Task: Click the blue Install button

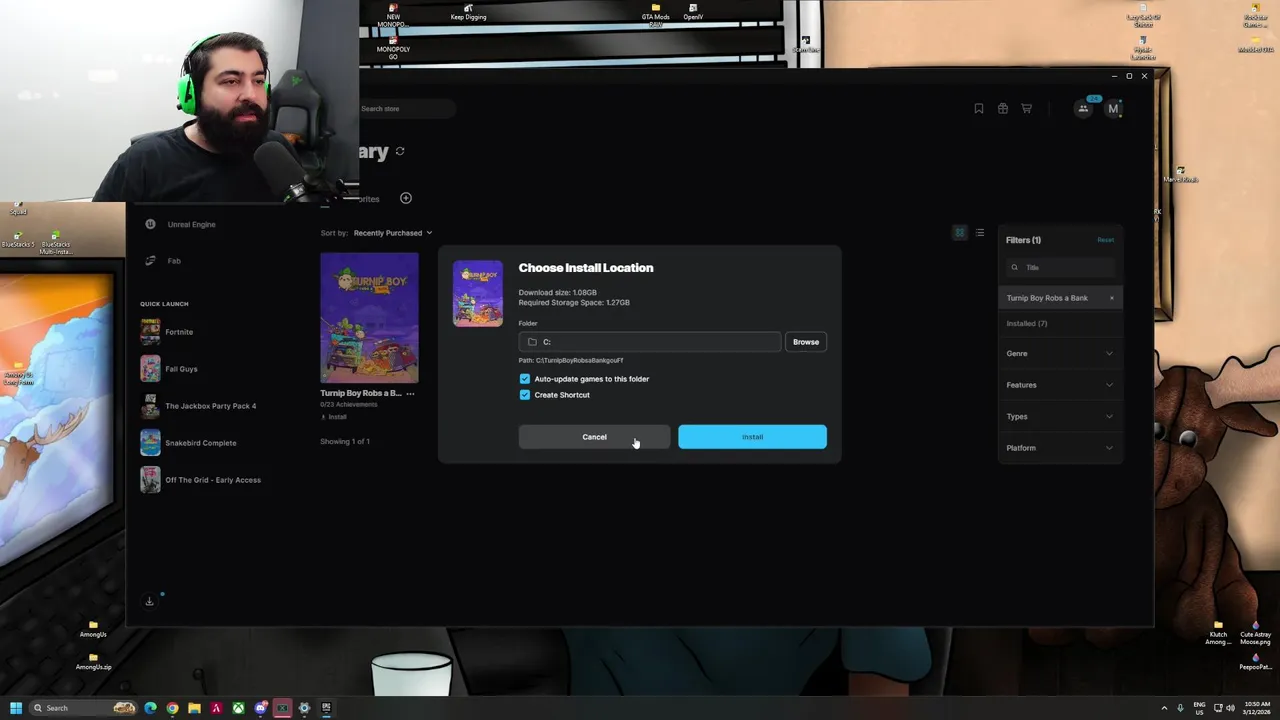Action: pos(752,437)
